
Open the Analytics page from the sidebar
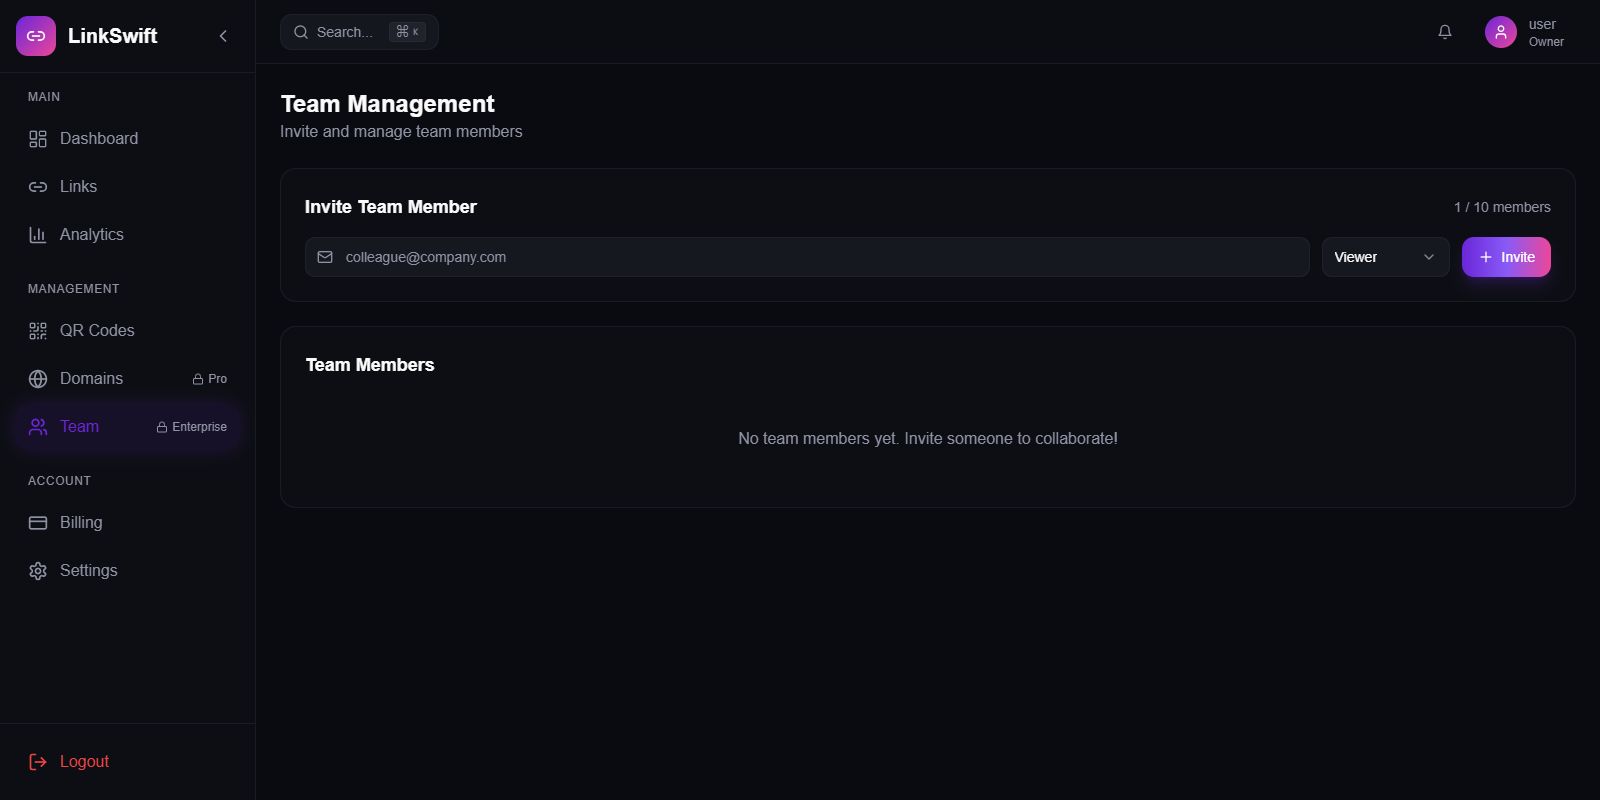tap(92, 235)
